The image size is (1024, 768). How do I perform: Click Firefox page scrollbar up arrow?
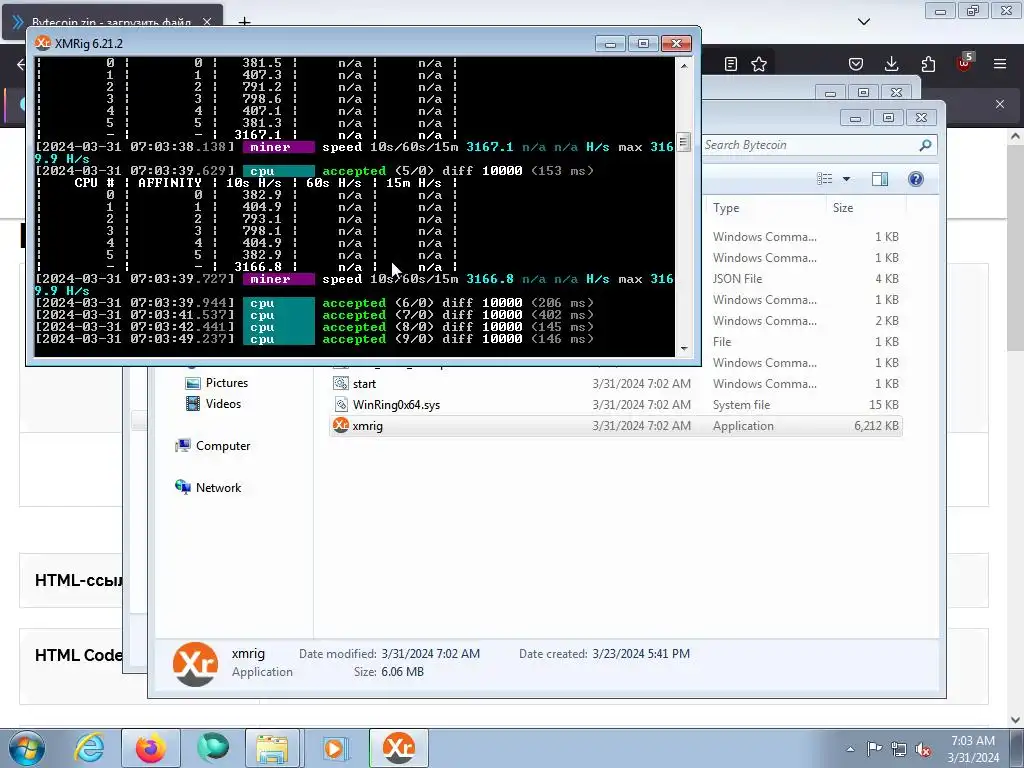tap(1016, 136)
